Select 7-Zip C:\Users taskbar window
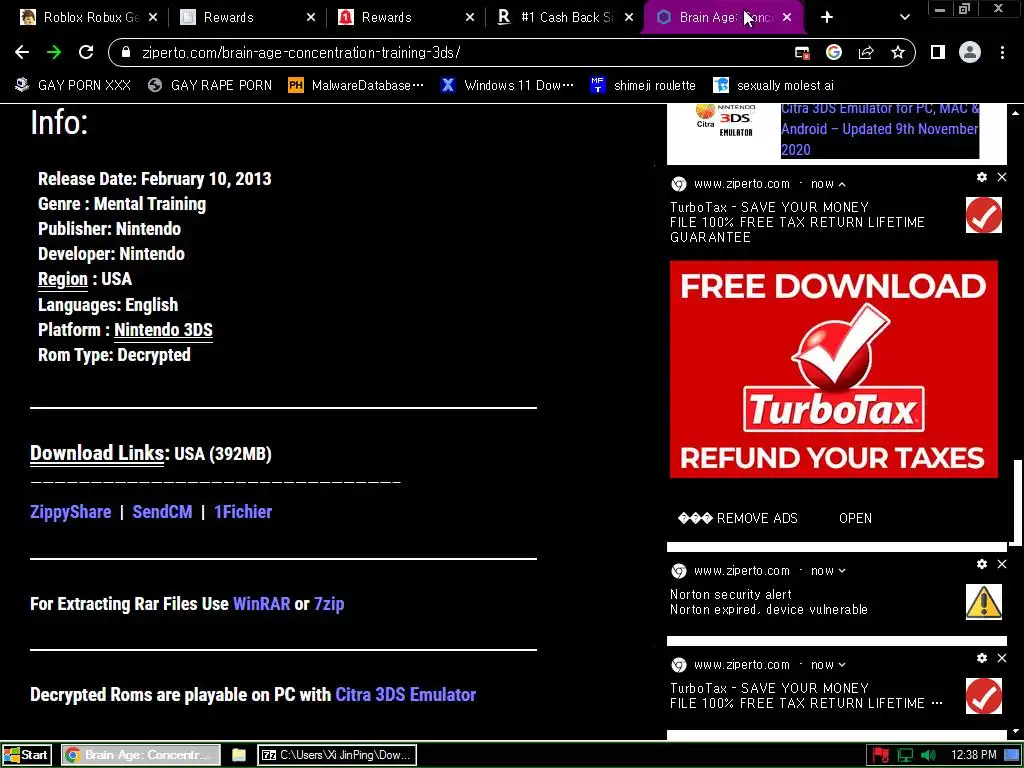Viewport: 1024px width, 768px height. (336, 755)
